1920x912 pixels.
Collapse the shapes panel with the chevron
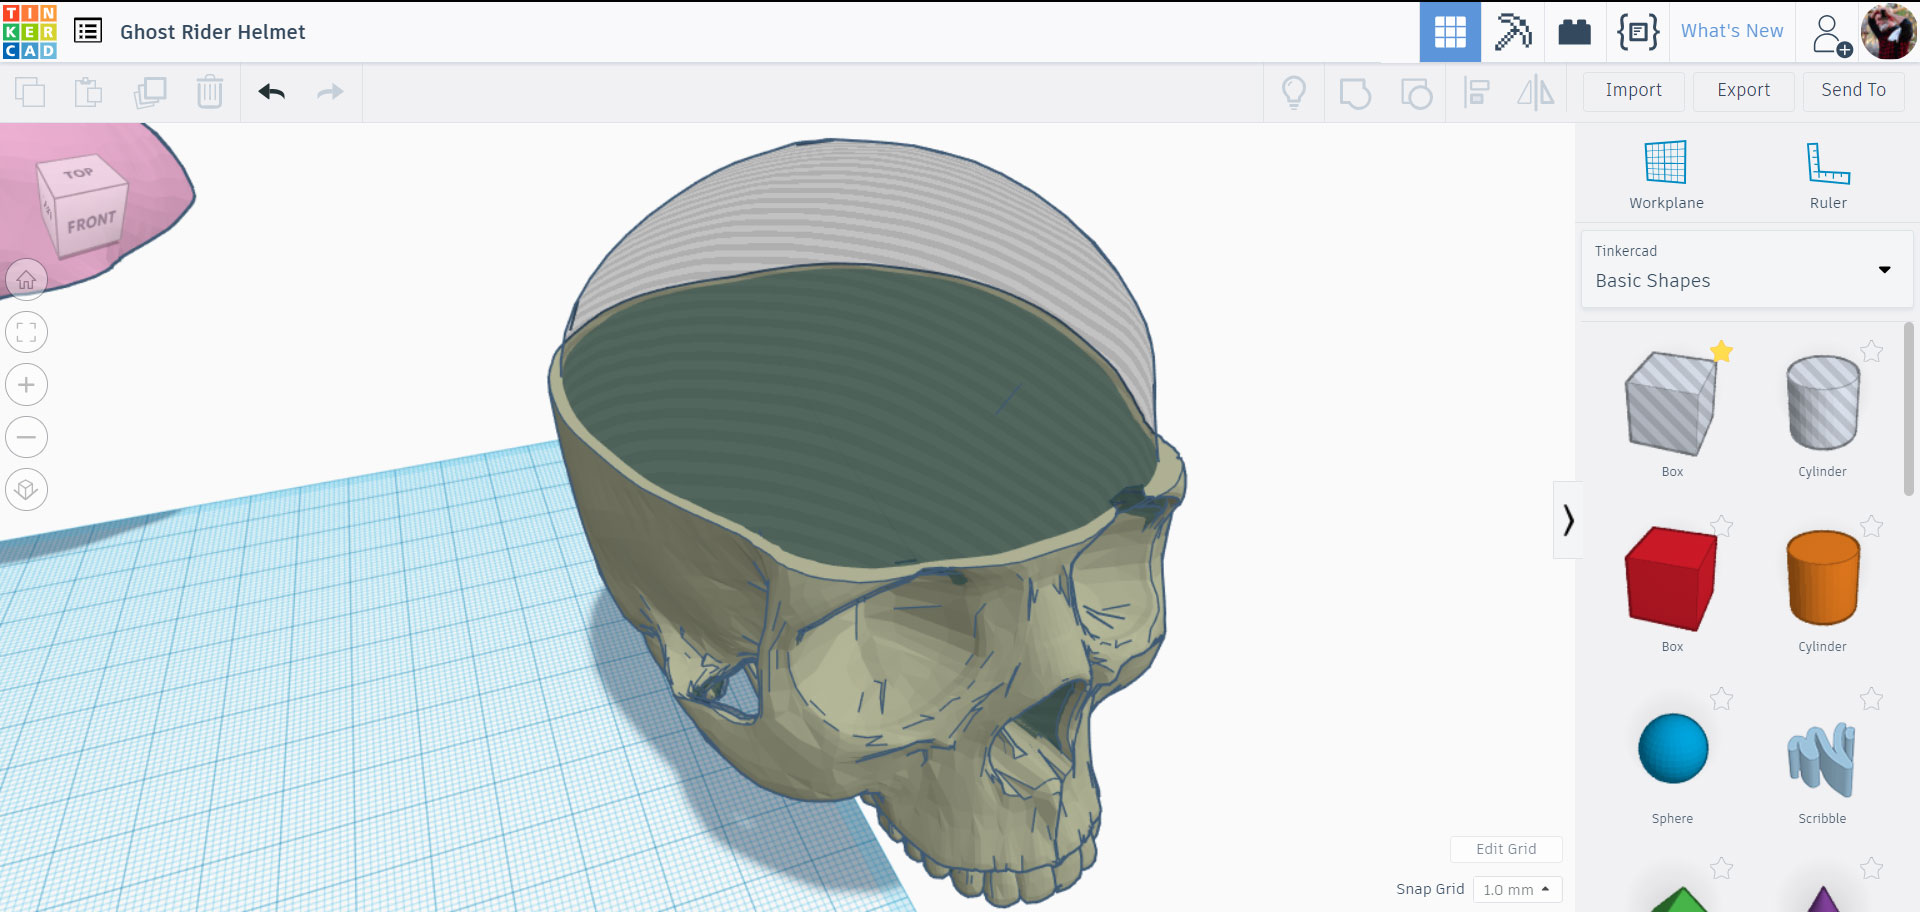click(x=1567, y=520)
